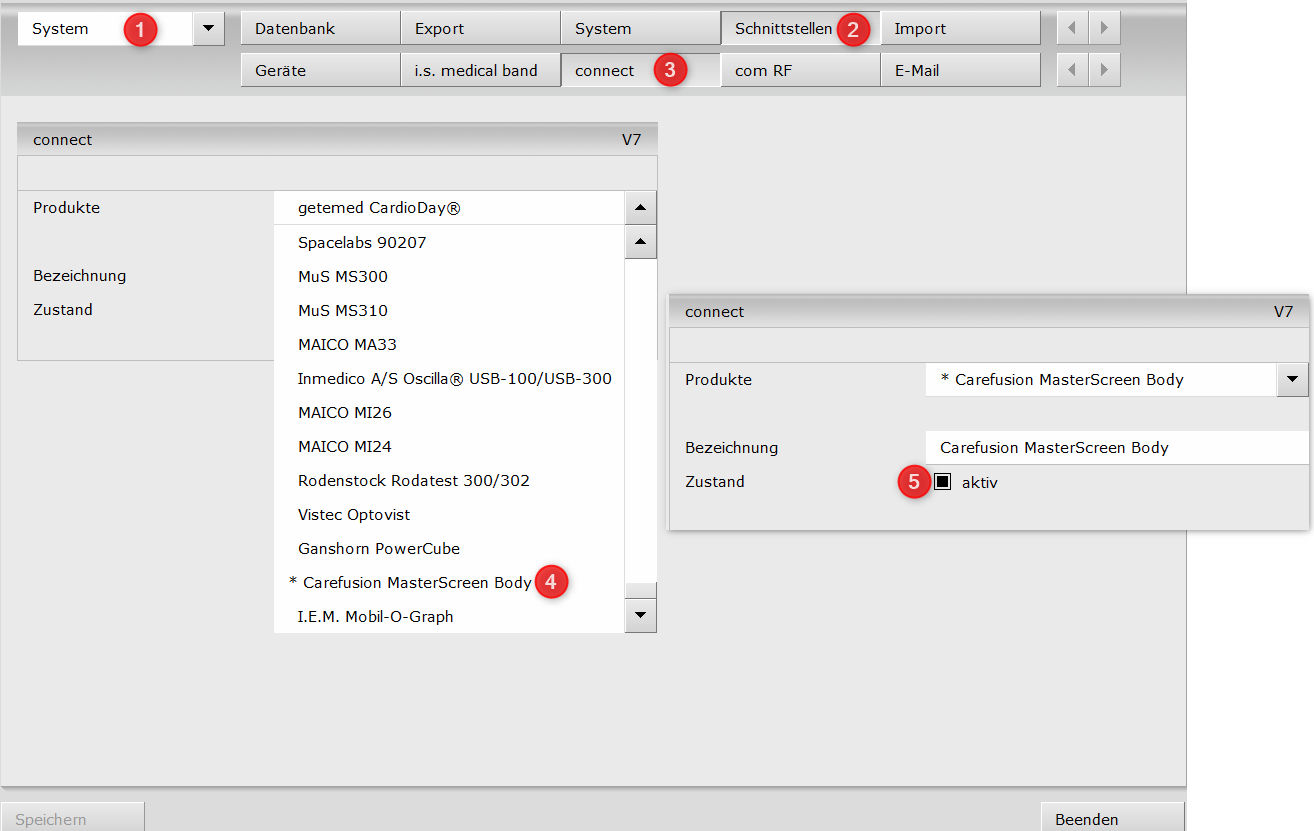Click left arrow of top tab row
This screenshot has height=831, width=1314.
[1072, 28]
